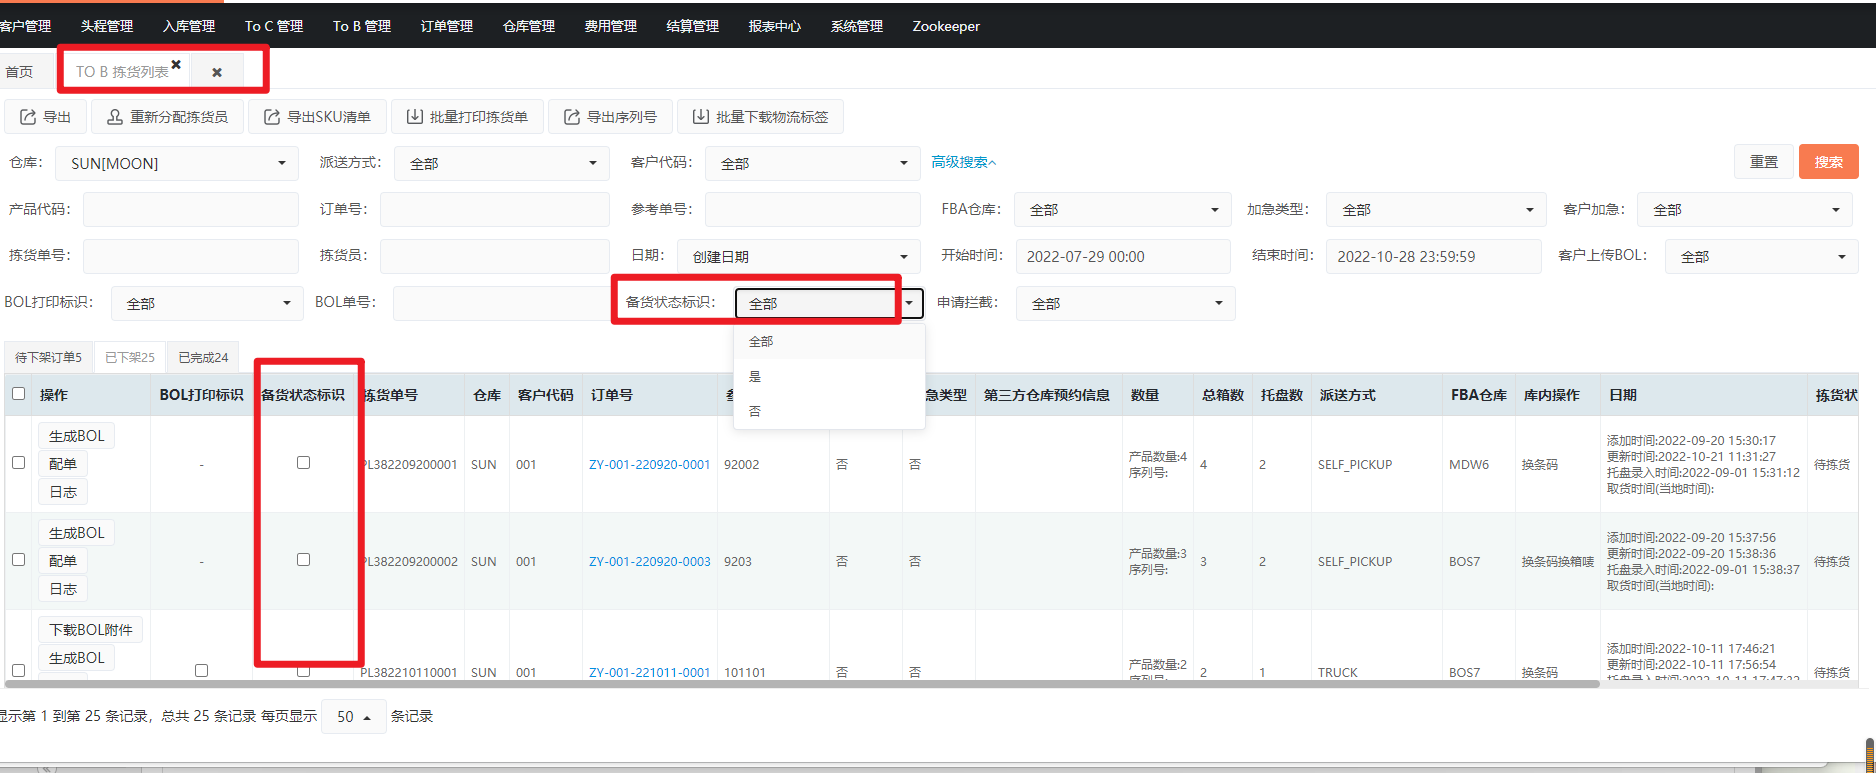The width and height of the screenshot is (1876, 773).
Task: Open the 订单管理 menu
Action: (447, 26)
